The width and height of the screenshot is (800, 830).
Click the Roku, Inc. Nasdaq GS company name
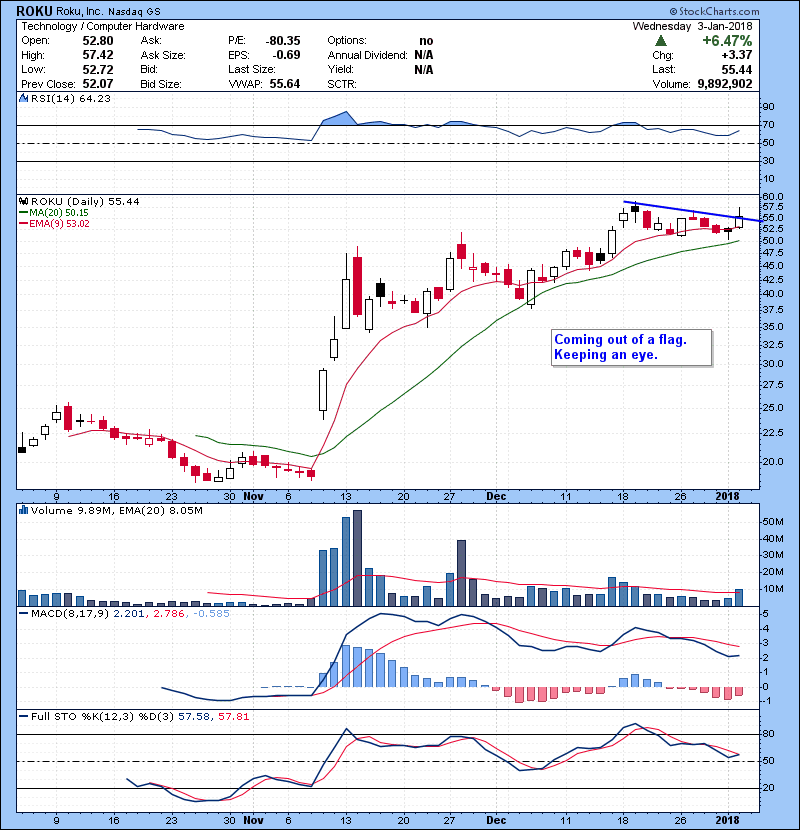click(108, 11)
